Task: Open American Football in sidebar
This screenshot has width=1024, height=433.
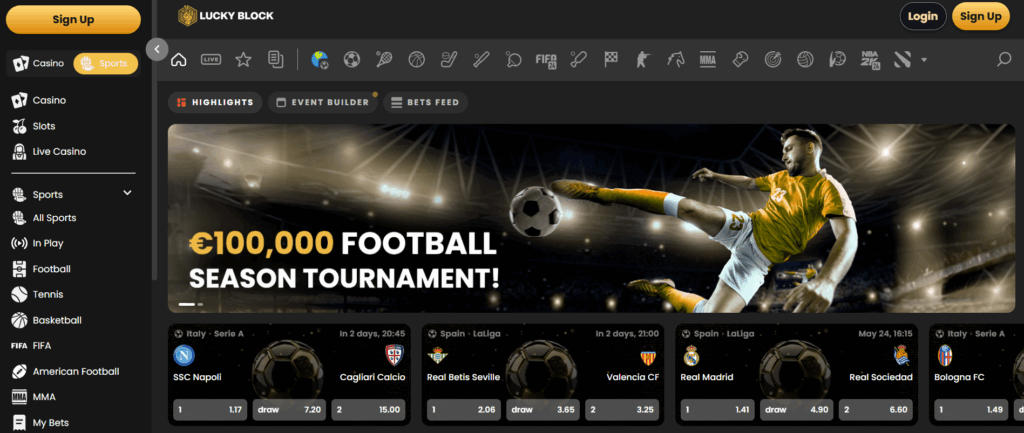Action: tap(65, 372)
